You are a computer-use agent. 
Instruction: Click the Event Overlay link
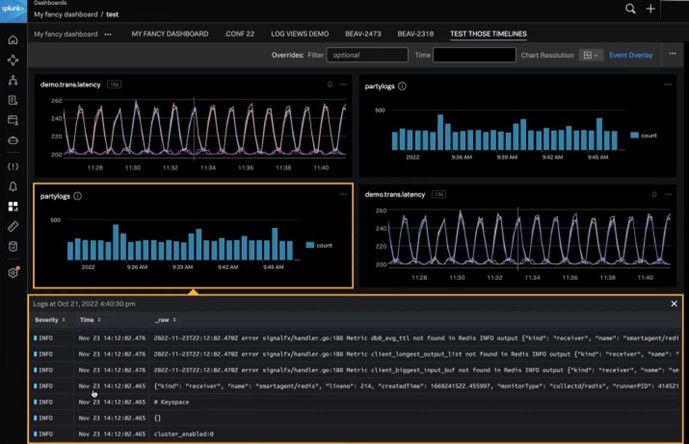(x=631, y=55)
